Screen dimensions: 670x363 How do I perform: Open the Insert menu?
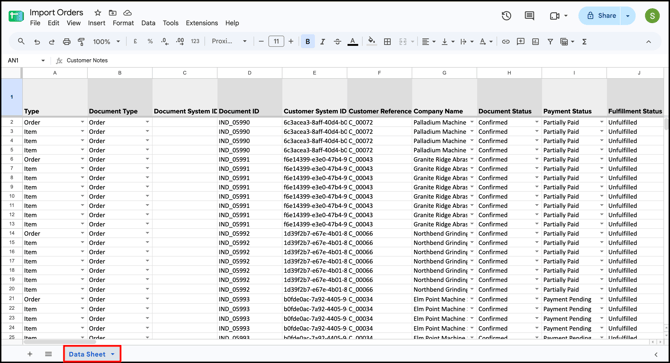pyautogui.click(x=97, y=23)
